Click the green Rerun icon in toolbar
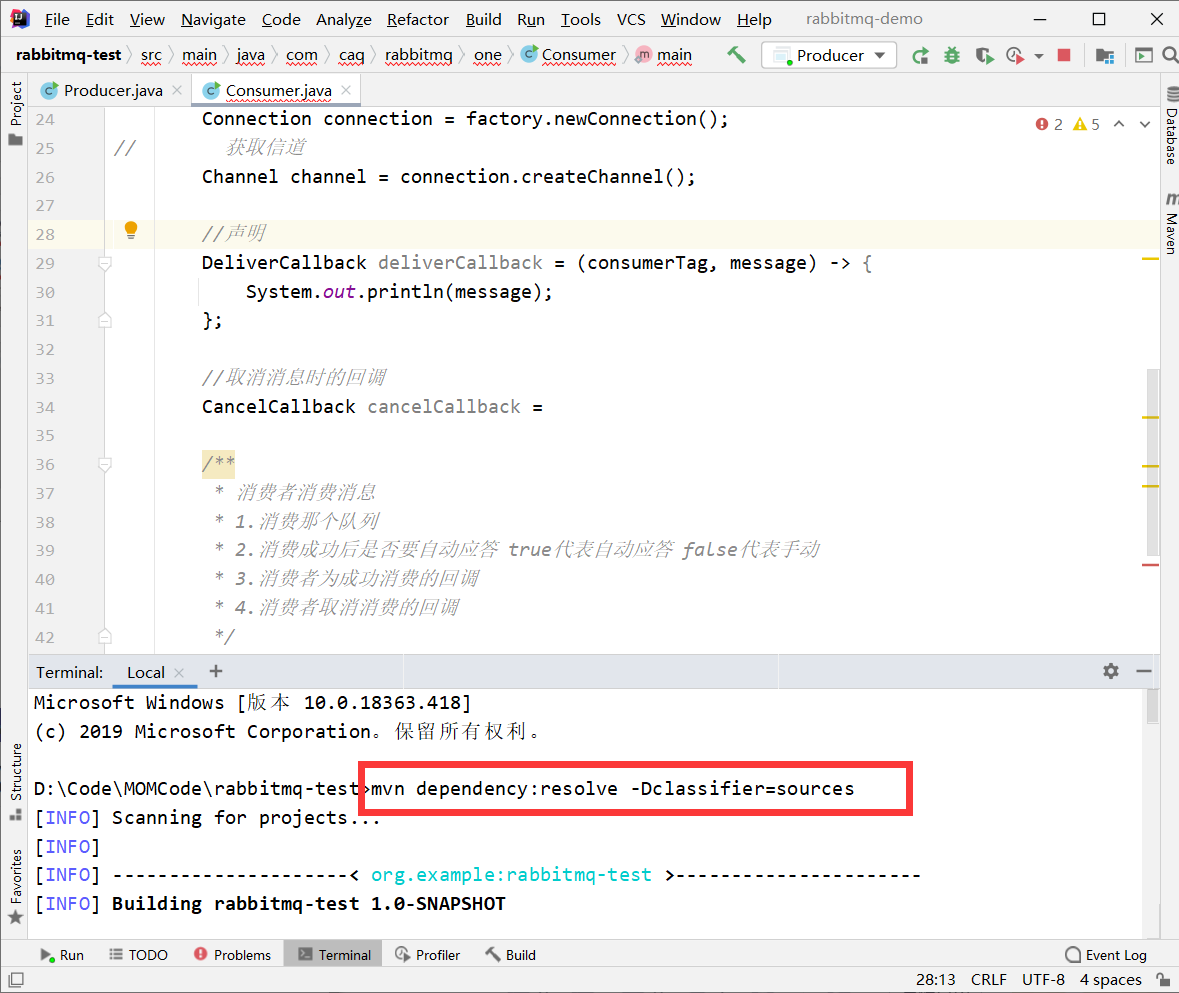This screenshot has width=1179, height=993. pyautogui.click(x=920, y=56)
